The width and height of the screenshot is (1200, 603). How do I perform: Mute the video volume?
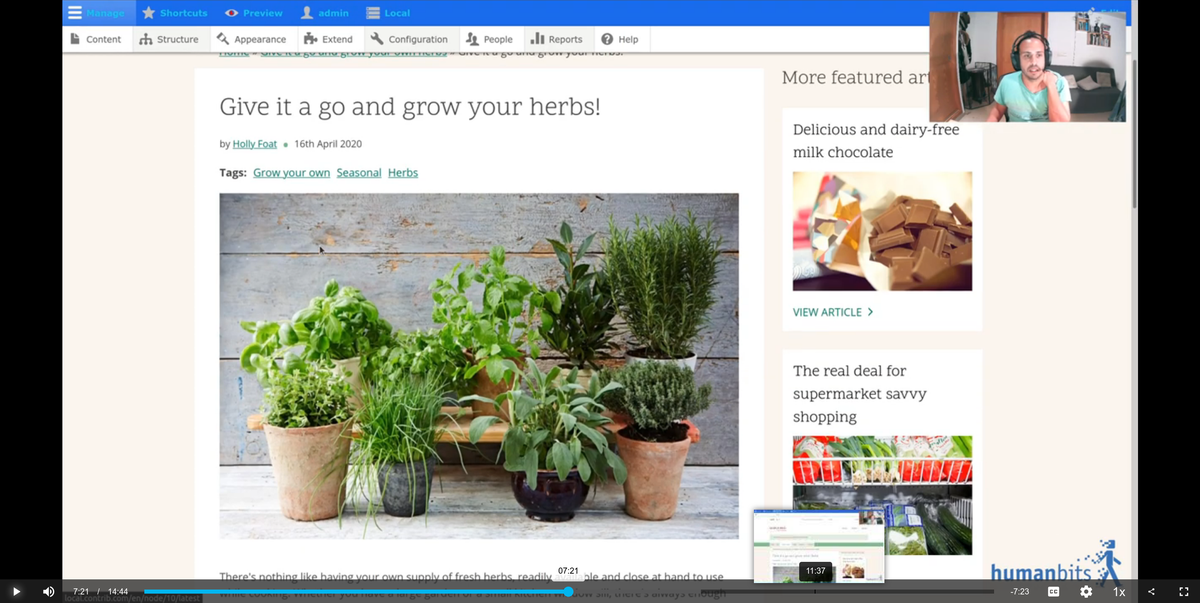(48, 592)
